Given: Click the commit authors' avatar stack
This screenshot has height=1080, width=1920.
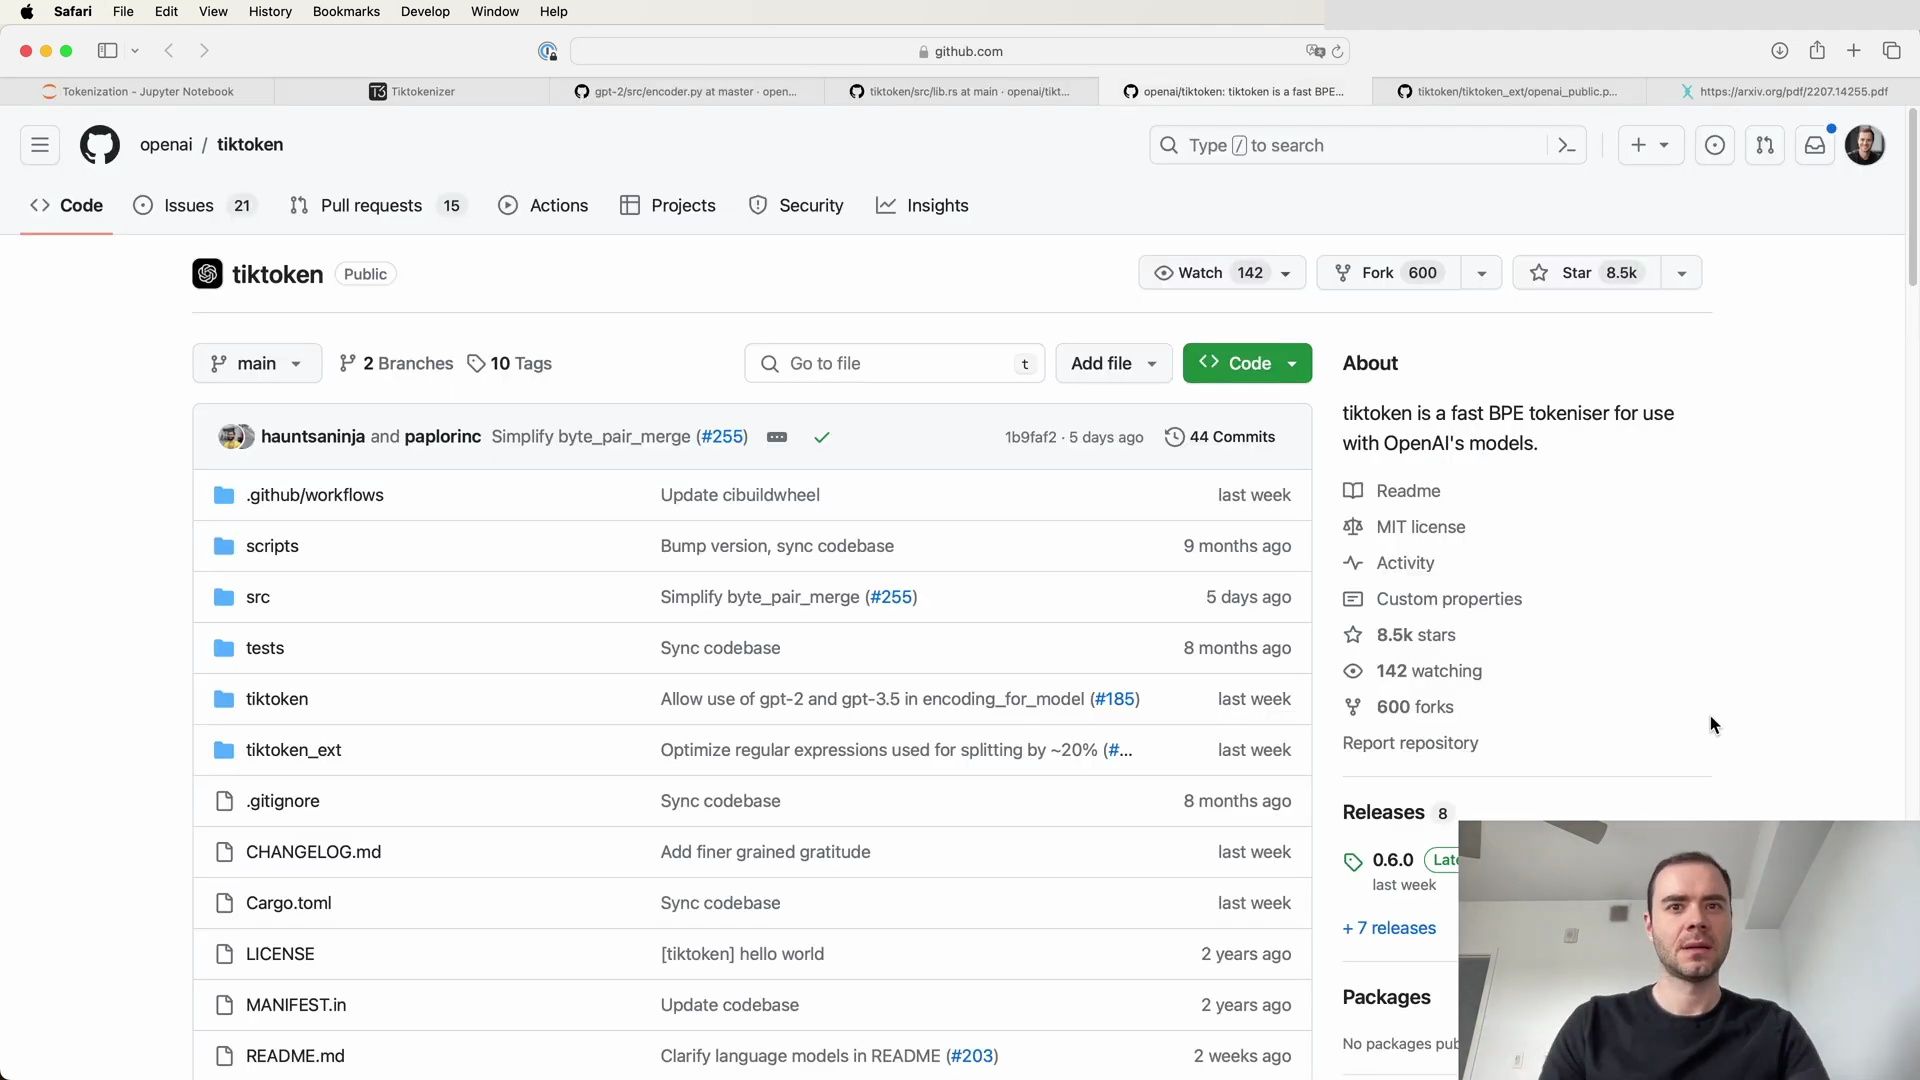Looking at the screenshot, I should click(x=237, y=437).
